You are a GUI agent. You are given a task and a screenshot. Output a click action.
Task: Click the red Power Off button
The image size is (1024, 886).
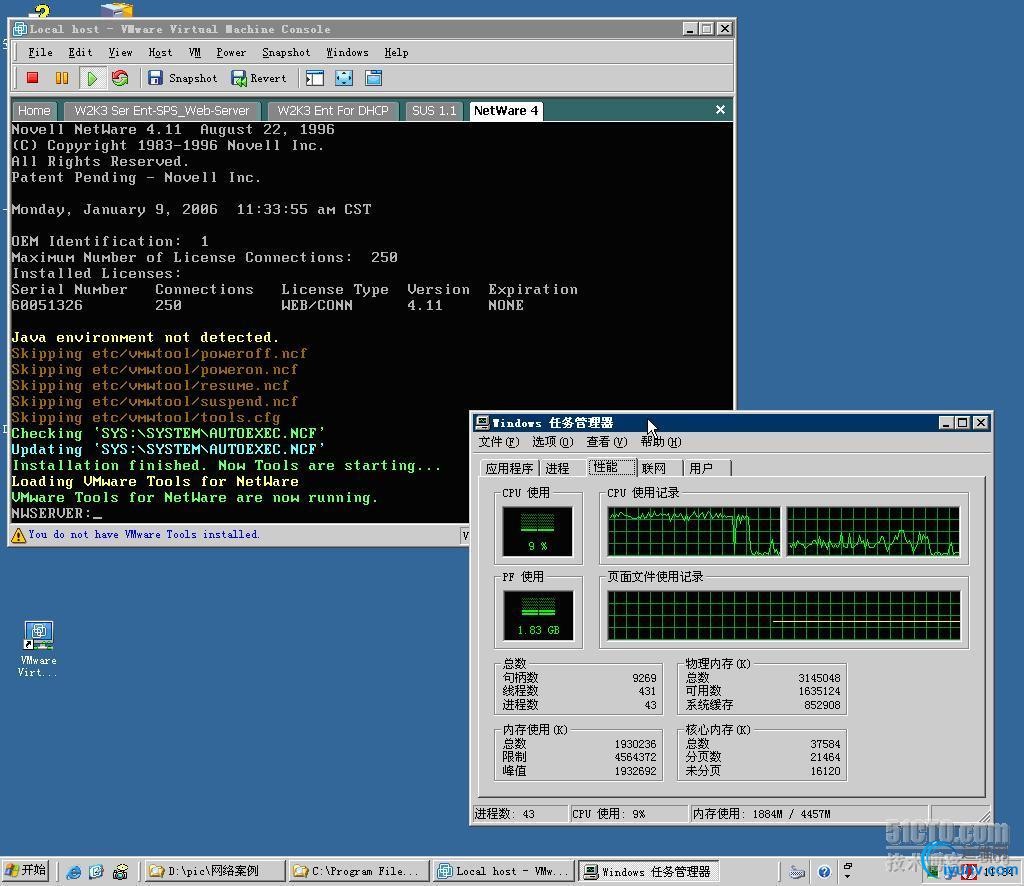pyautogui.click(x=32, y=78)
